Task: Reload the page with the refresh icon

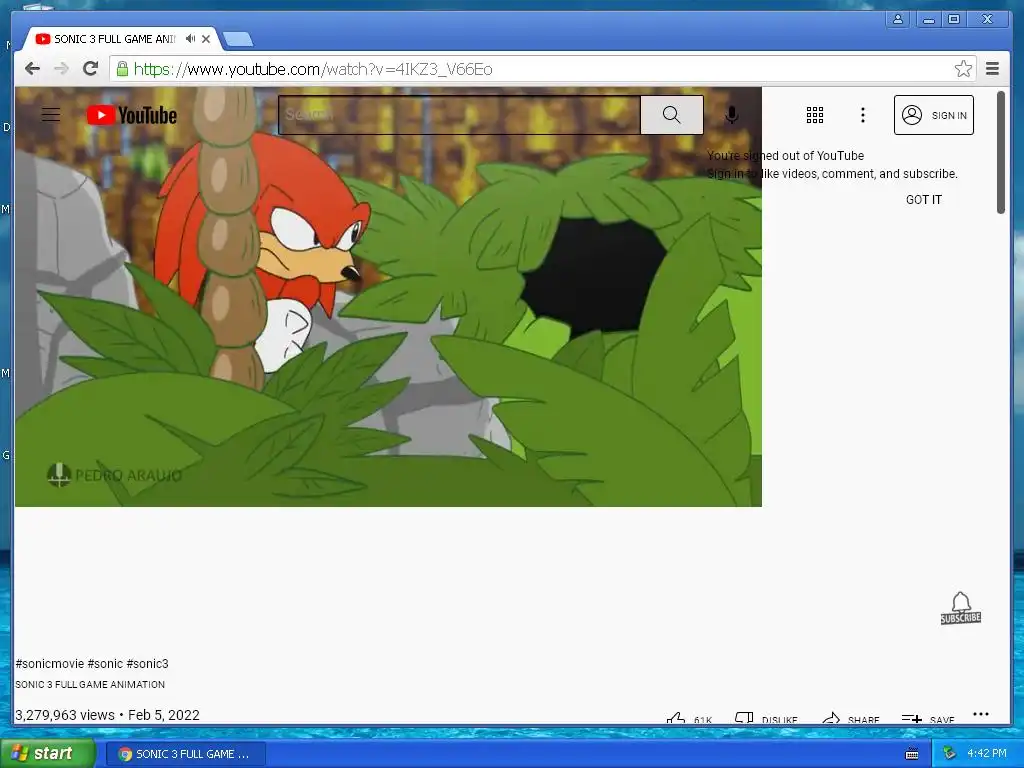Action: [91, 68]
